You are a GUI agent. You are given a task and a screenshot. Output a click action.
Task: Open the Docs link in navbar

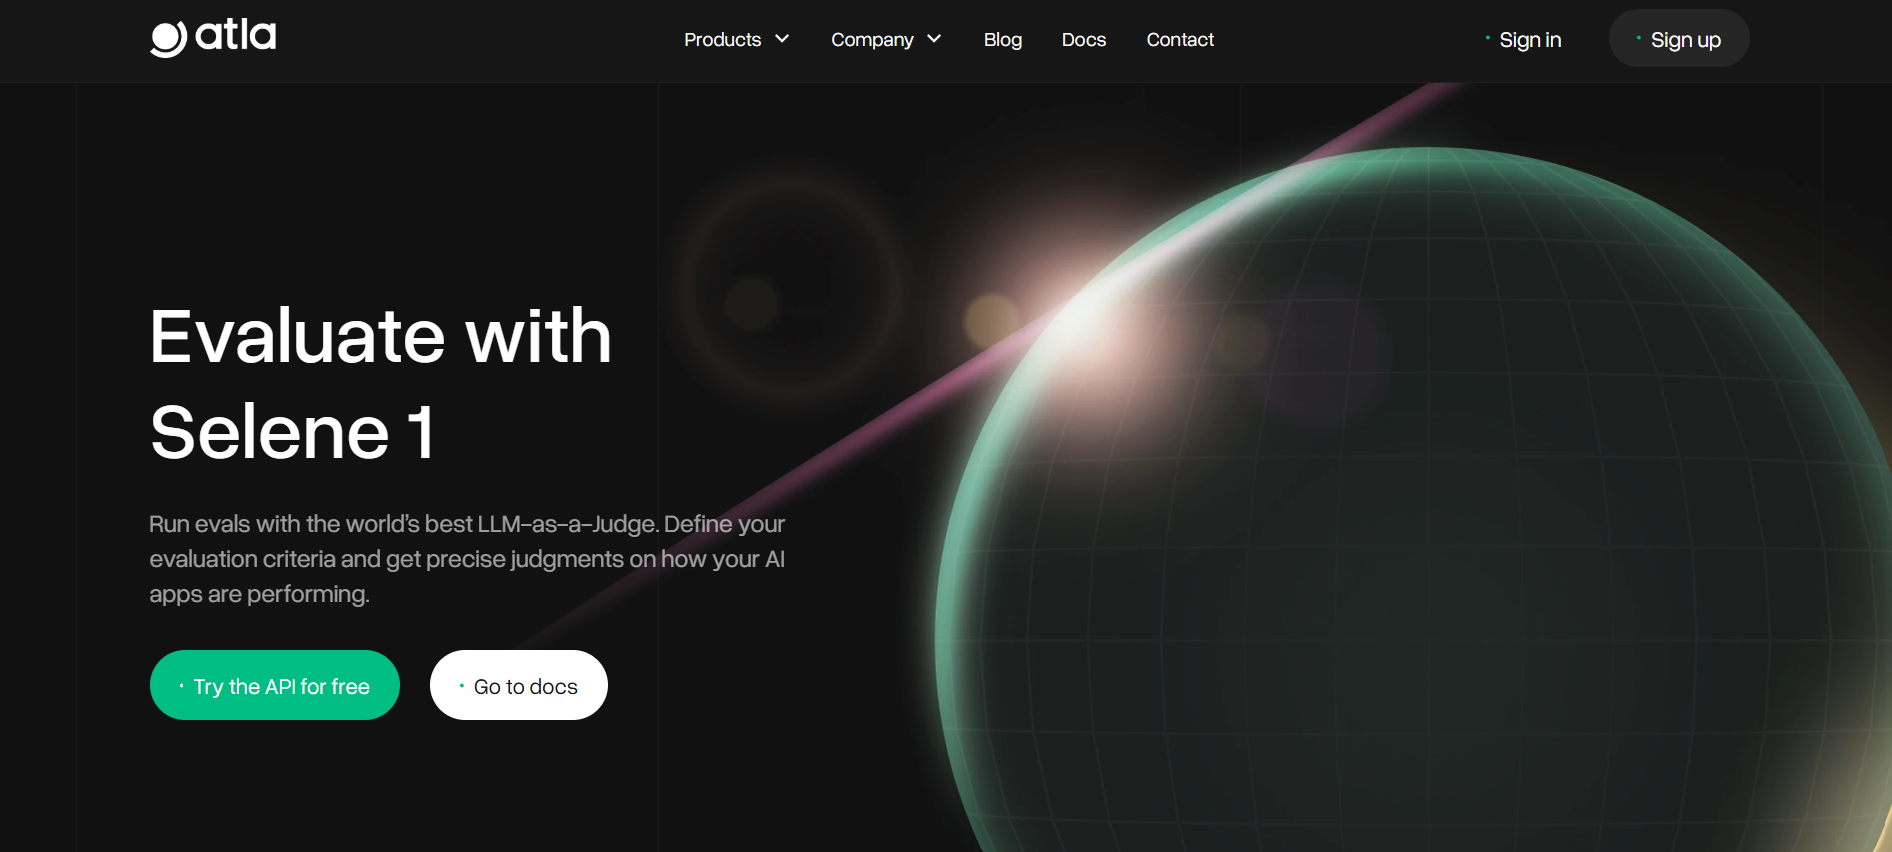click(x=1084, y=39)
